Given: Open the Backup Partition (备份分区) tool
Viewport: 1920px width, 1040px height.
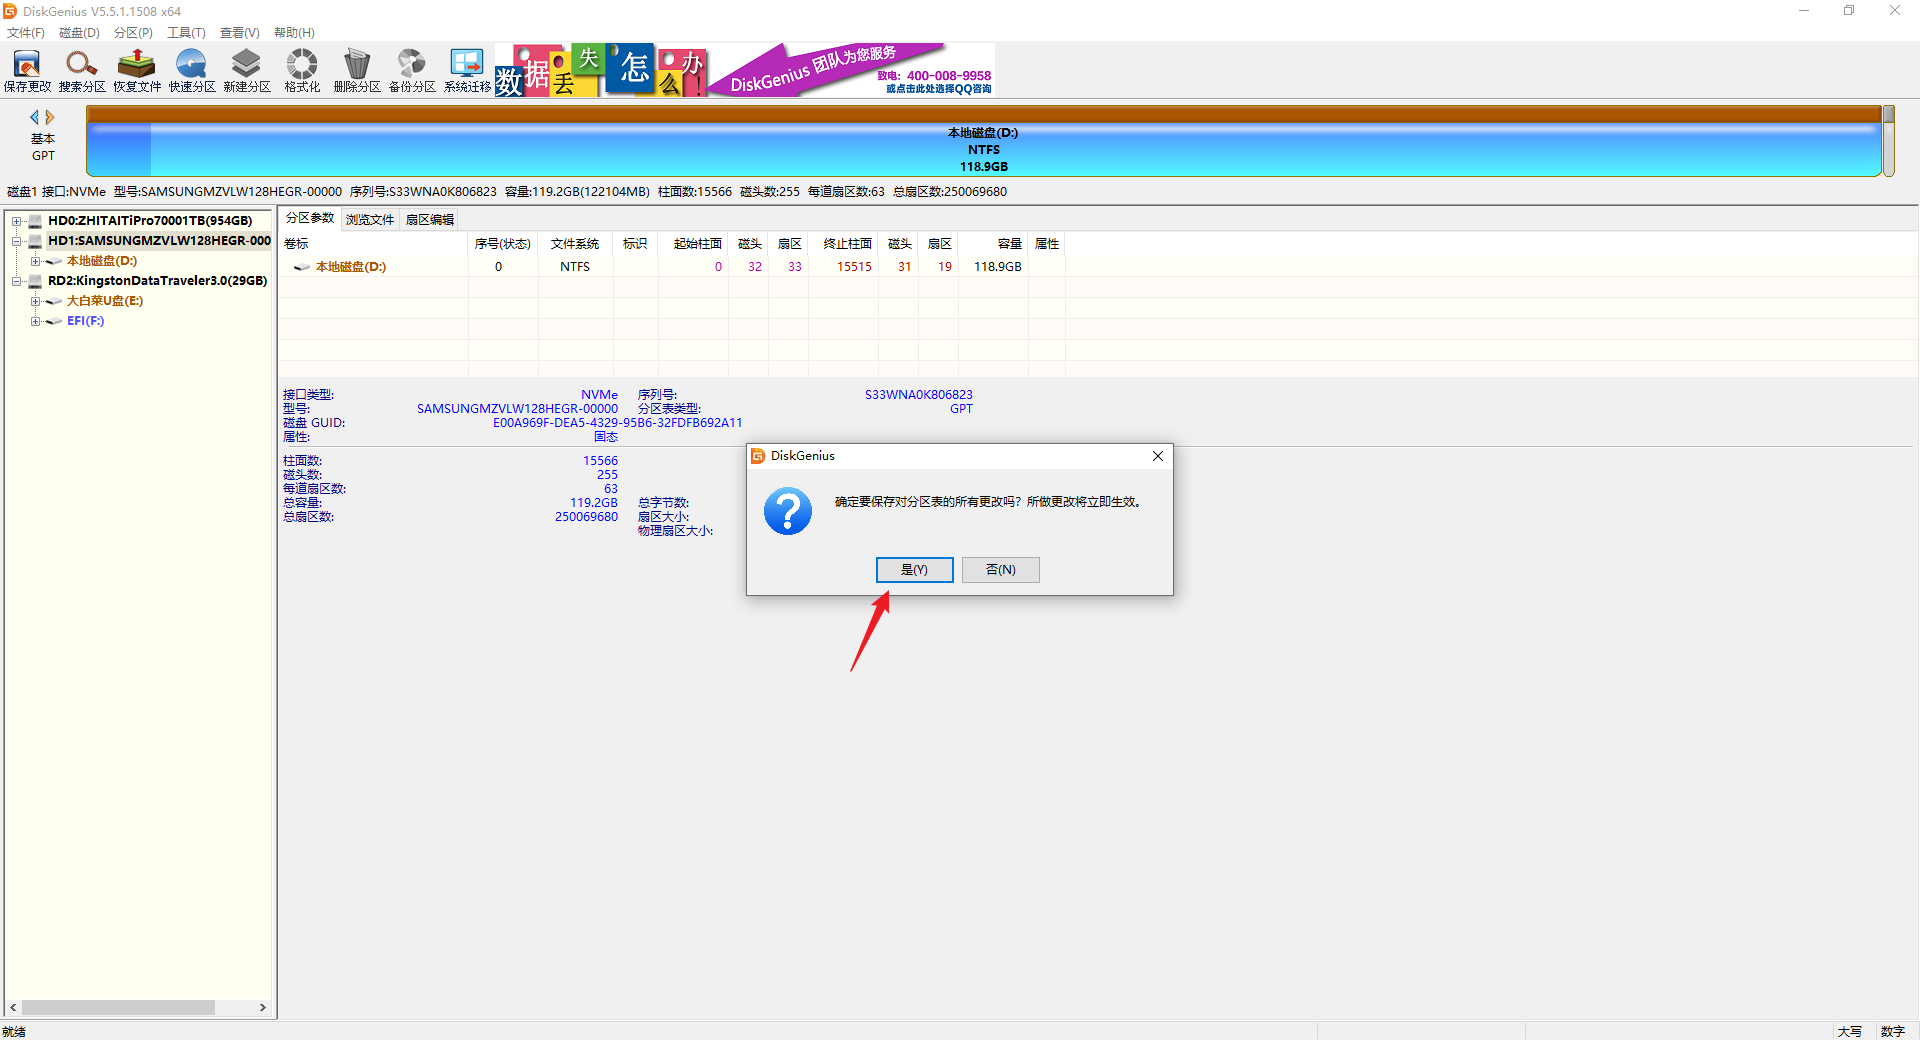Looking at the screenshot, I should (x=412, y=70).
